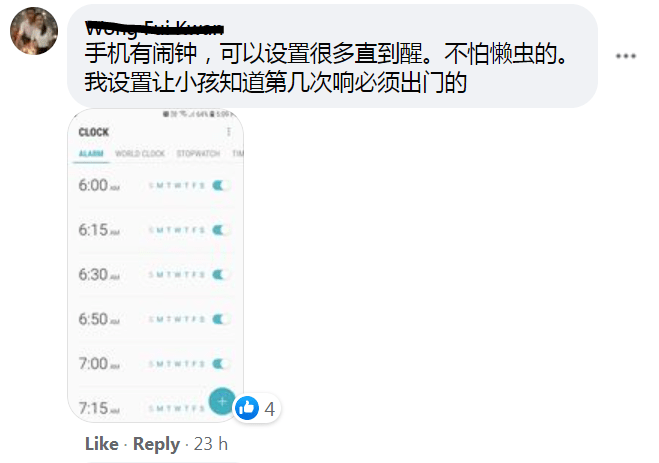659x463 pixels.
Task: Disable the 6:30 alarm switch
Action: 221,275
